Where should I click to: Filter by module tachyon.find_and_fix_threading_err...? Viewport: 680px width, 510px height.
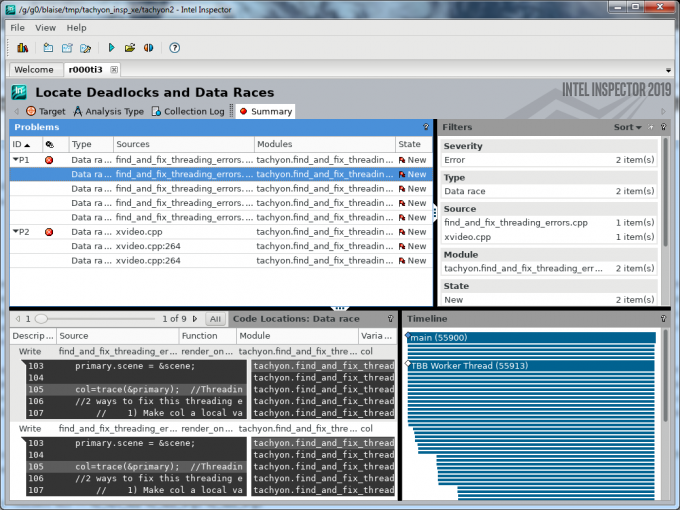(549, 268)
